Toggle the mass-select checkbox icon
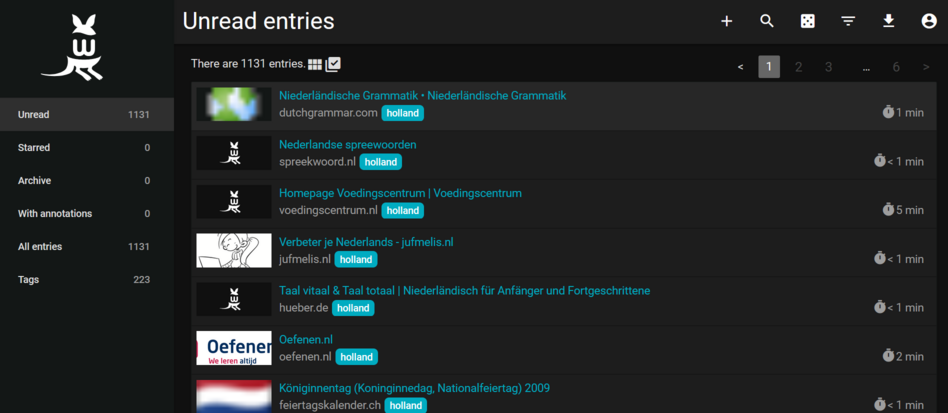This screenshot has height=413, width=948. (x=333, y=64)
